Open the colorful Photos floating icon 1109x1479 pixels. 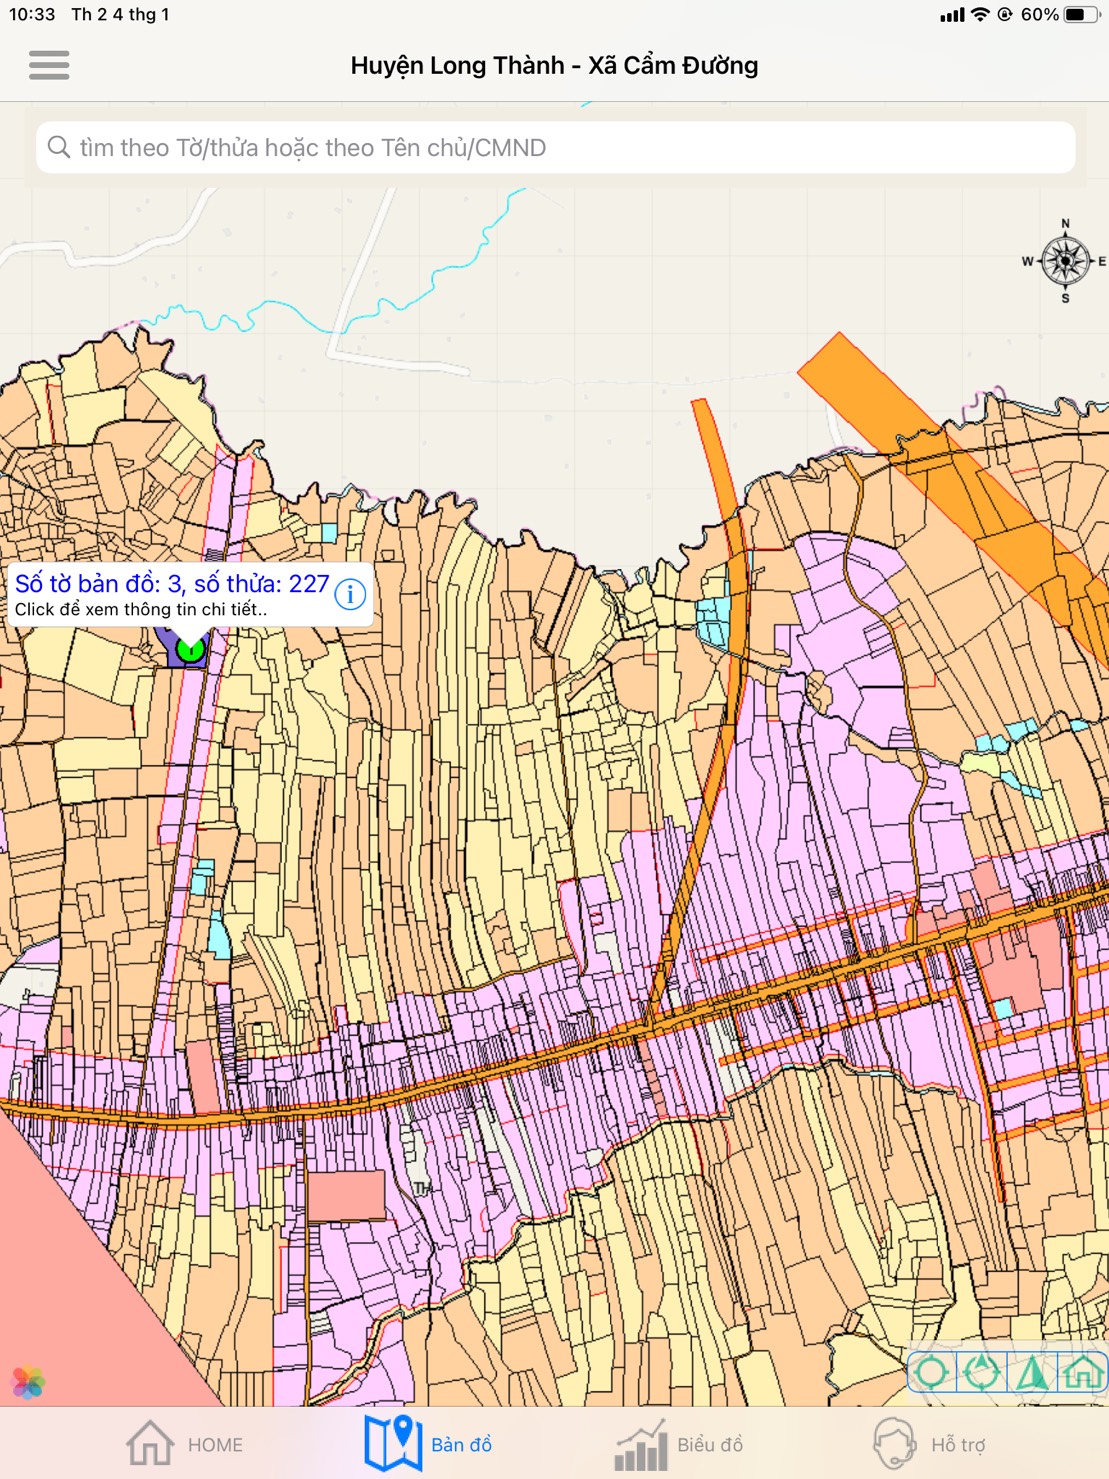coord(28,1383)
